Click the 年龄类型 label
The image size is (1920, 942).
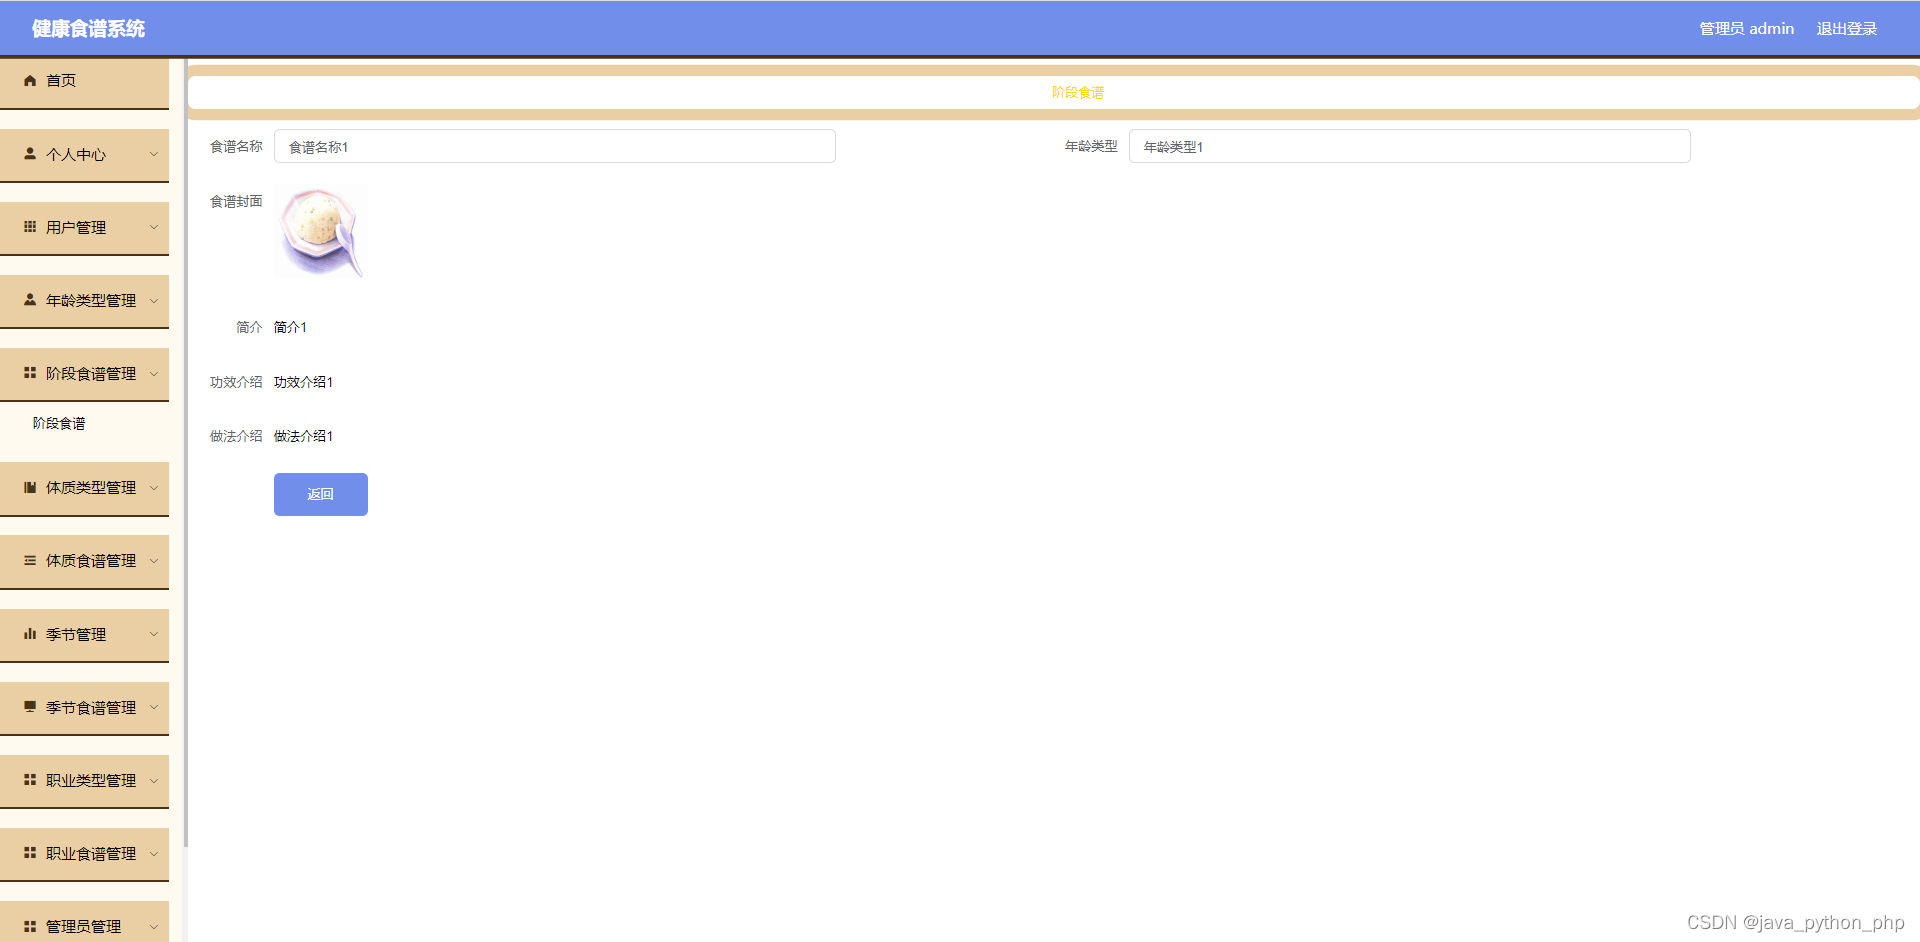click(x=1091, y=146)
